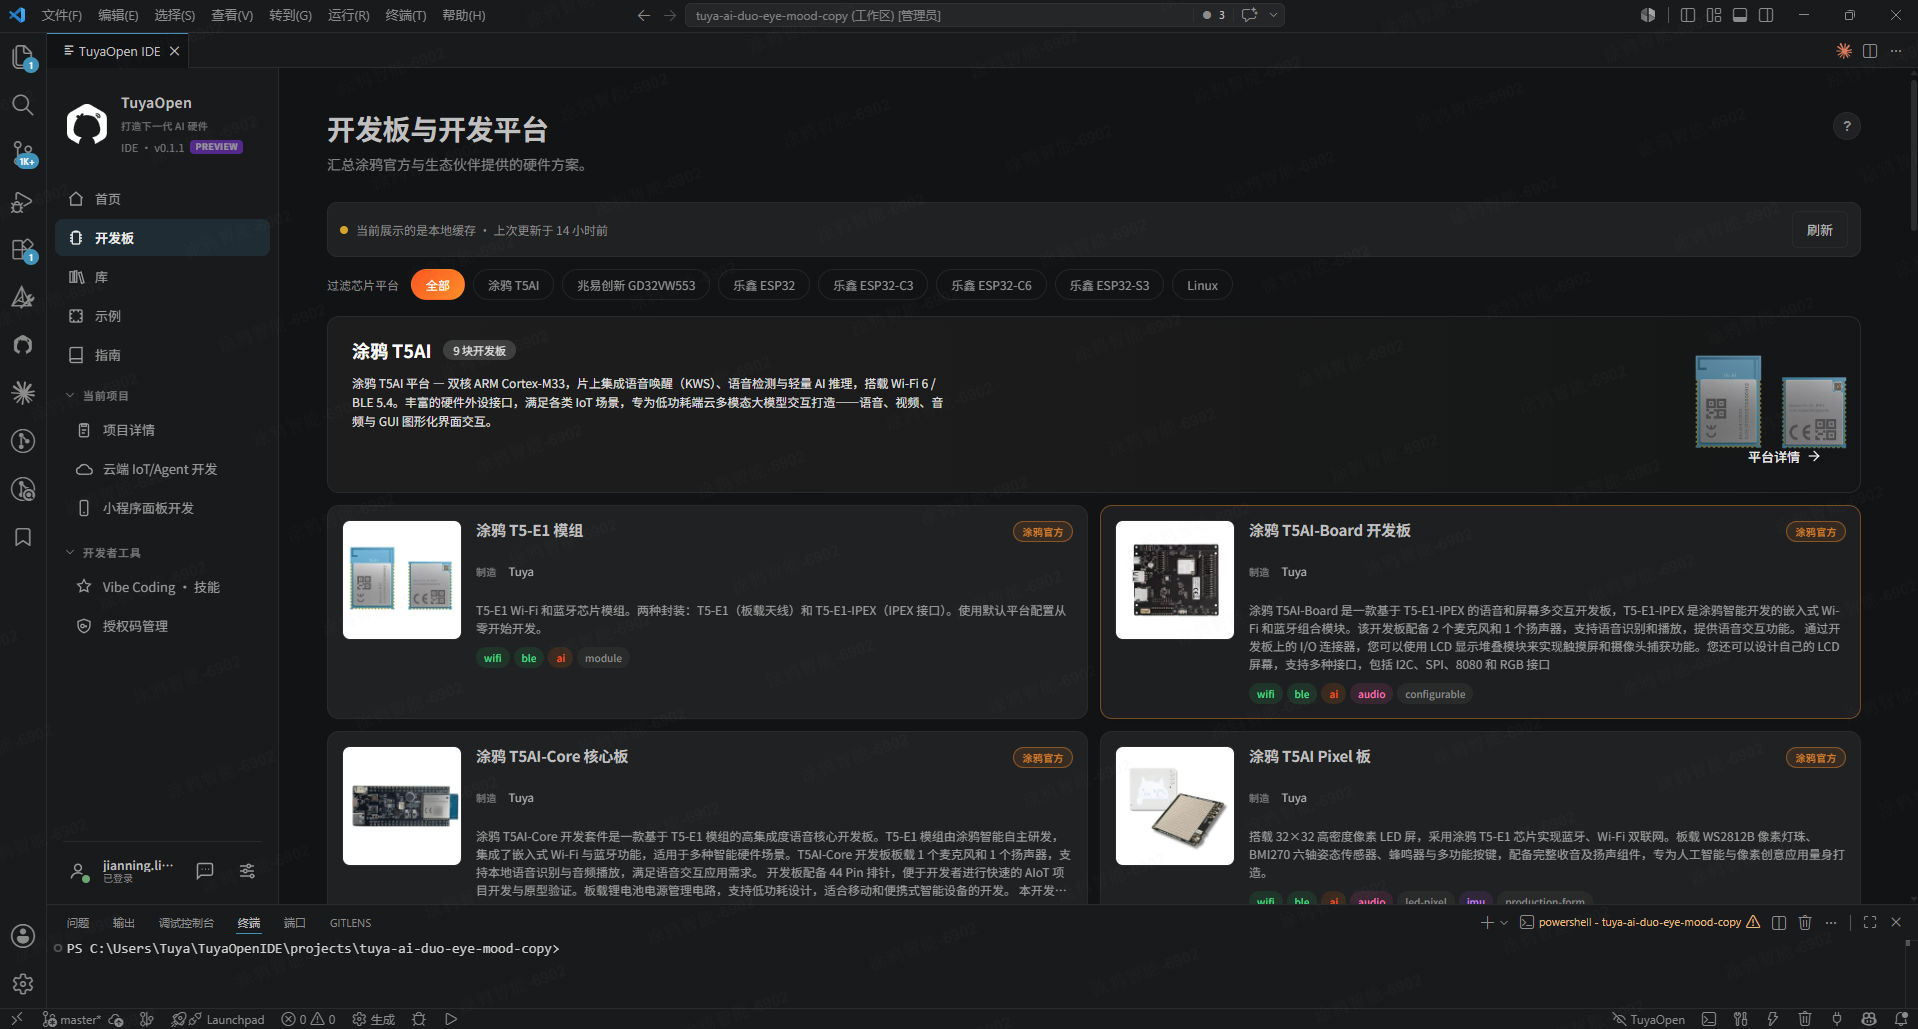Open the GitHub view in activity bar
The height and width of the screenshot is (1029, 1918).
[x=22, y=345]
